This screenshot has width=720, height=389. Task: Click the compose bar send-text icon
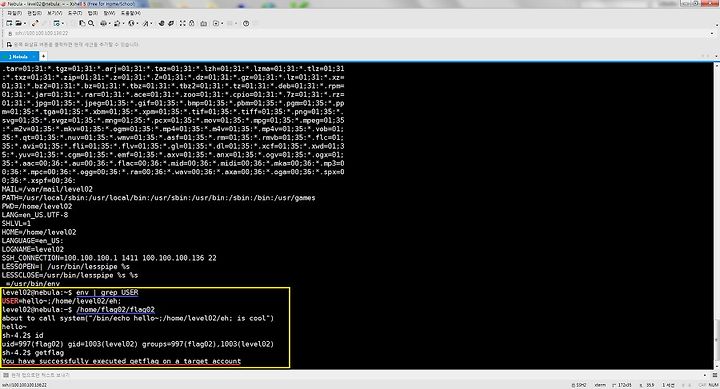(6, 375)
